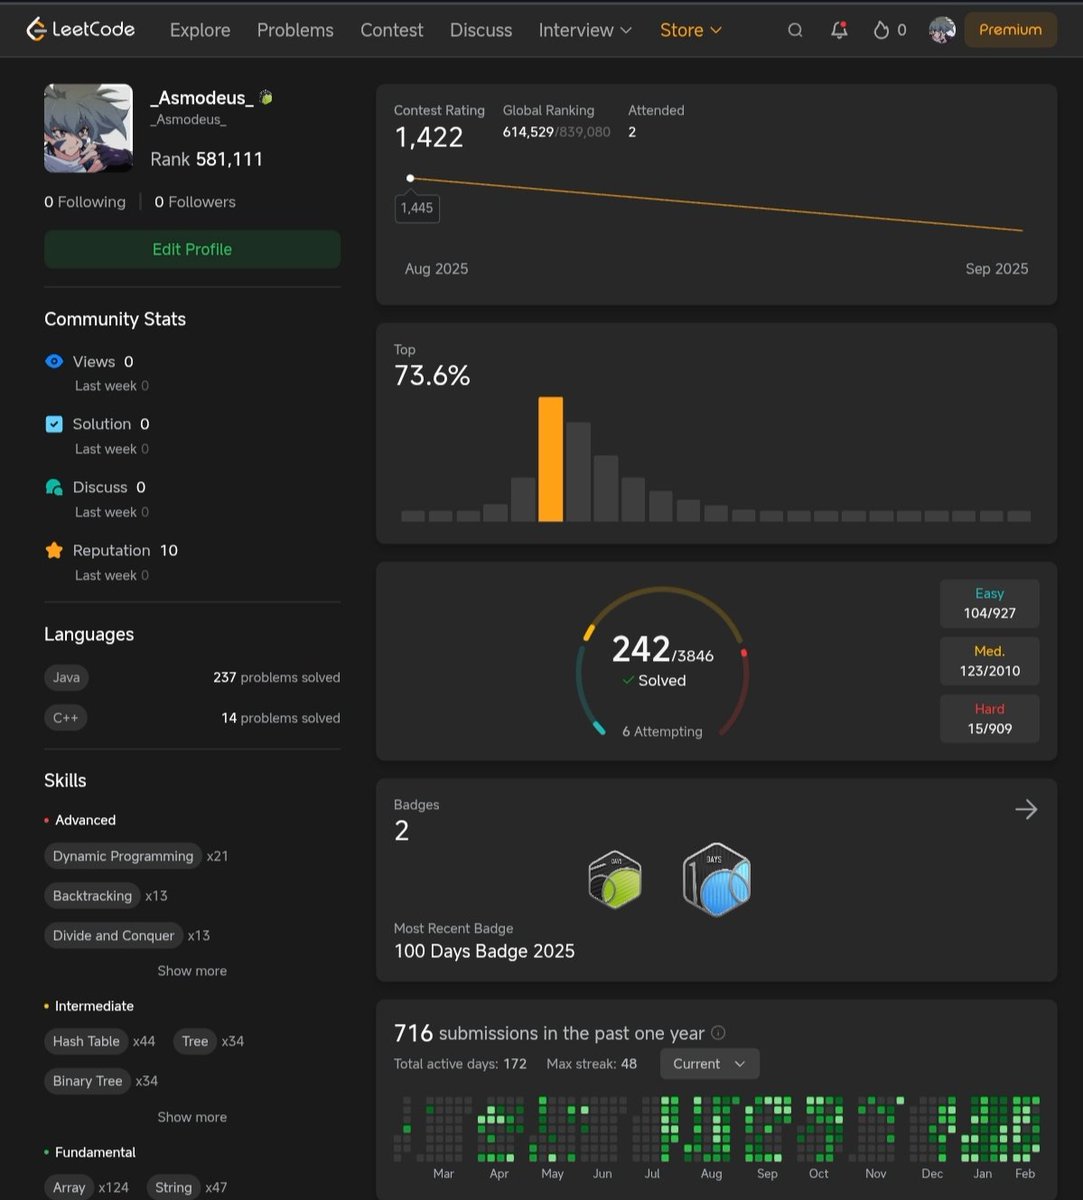Open the 0 Followers list
Screen dimensions: 1083x1200
195,202
